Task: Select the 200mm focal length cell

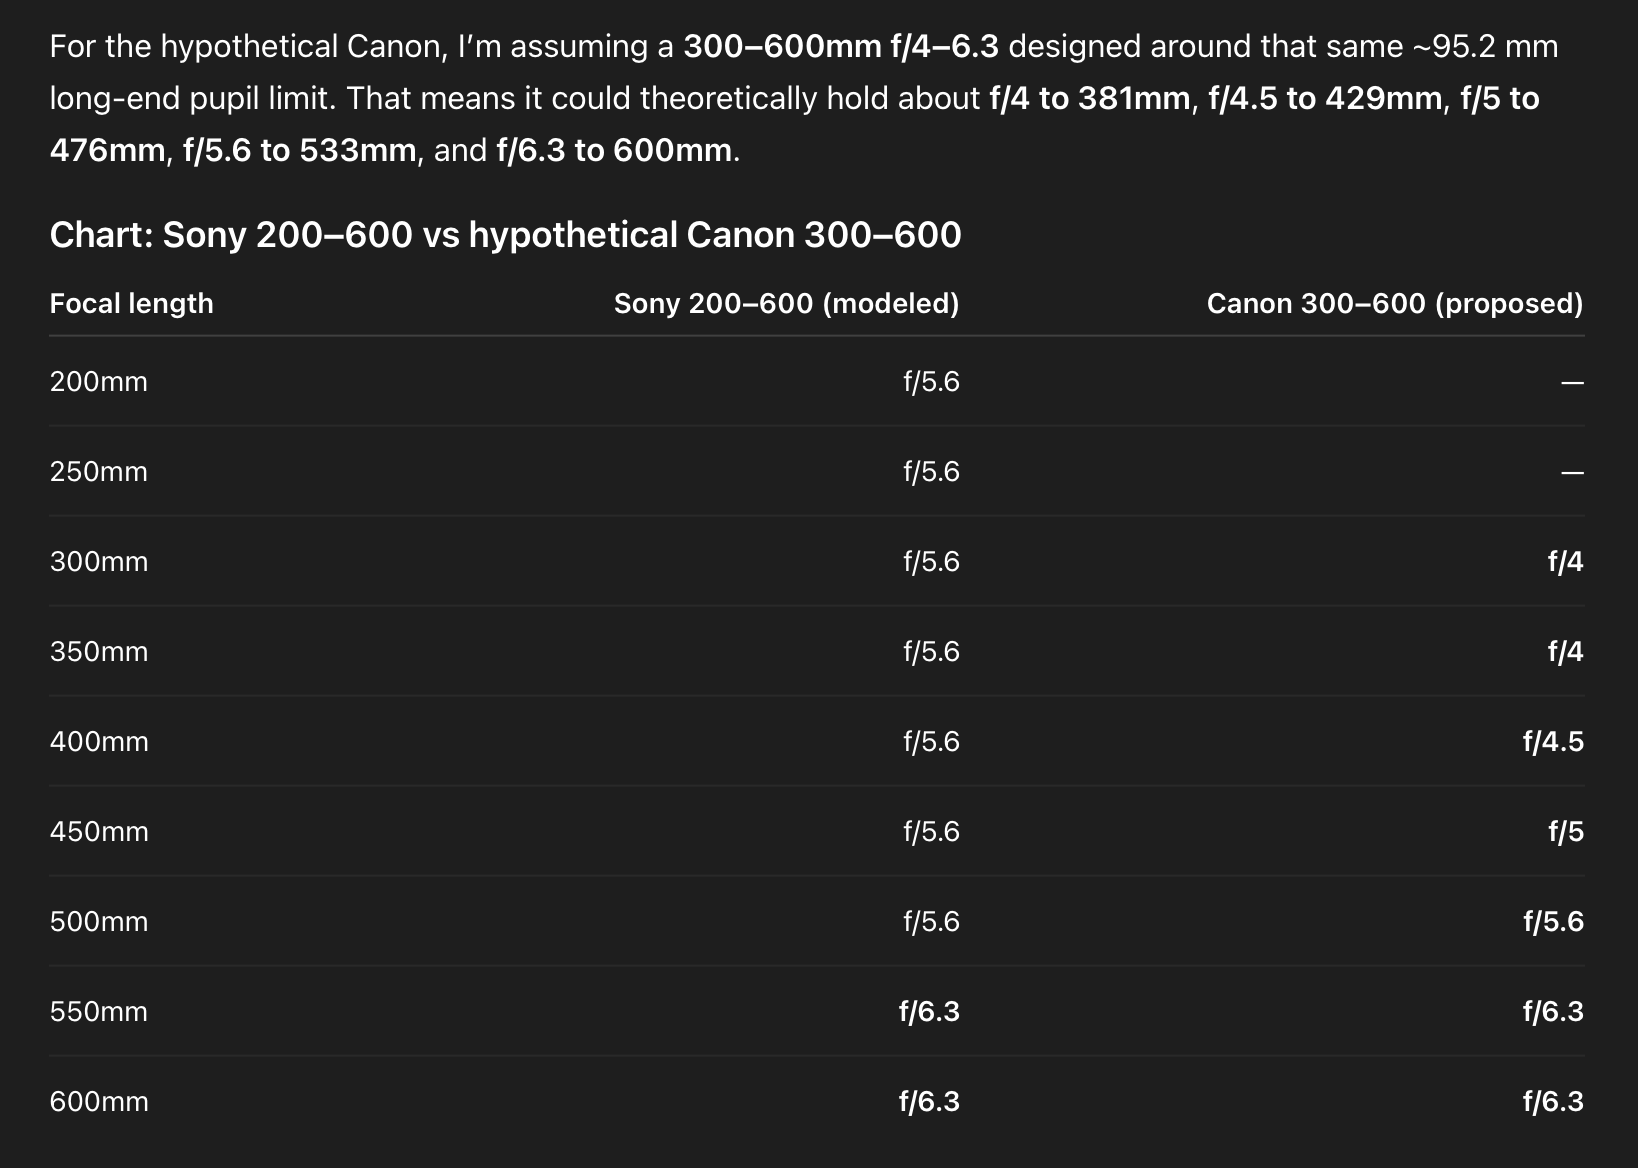Action: (x=99, y=382)
